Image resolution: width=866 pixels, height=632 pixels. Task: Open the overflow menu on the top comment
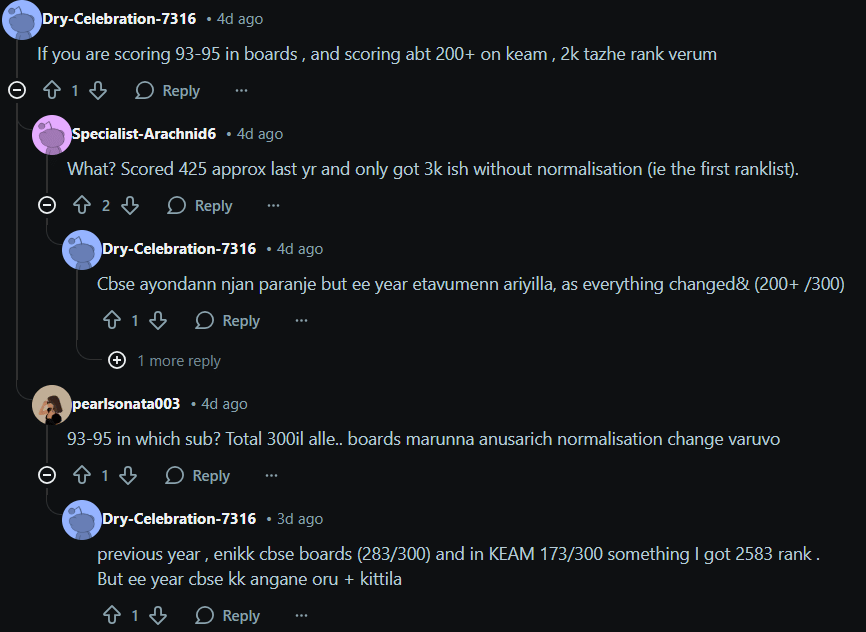pyautogui.click(x=241, y=90)
